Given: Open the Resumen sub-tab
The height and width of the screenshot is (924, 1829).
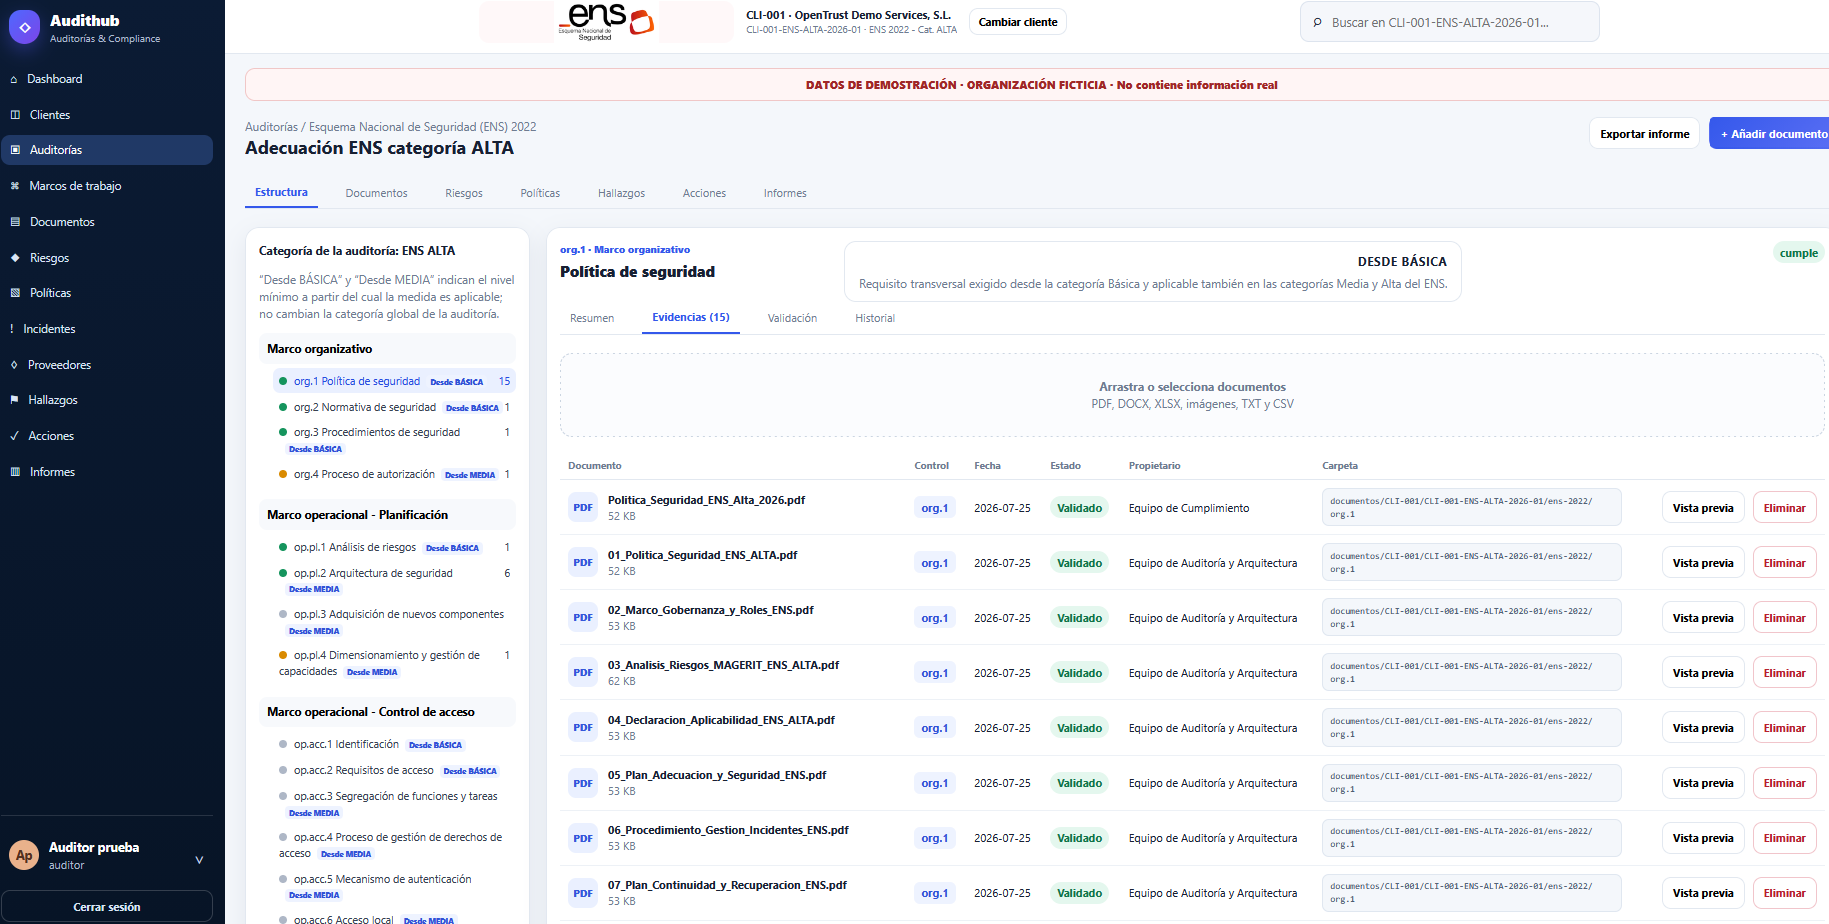Looking at the screenshot, I should click(592, 318).
